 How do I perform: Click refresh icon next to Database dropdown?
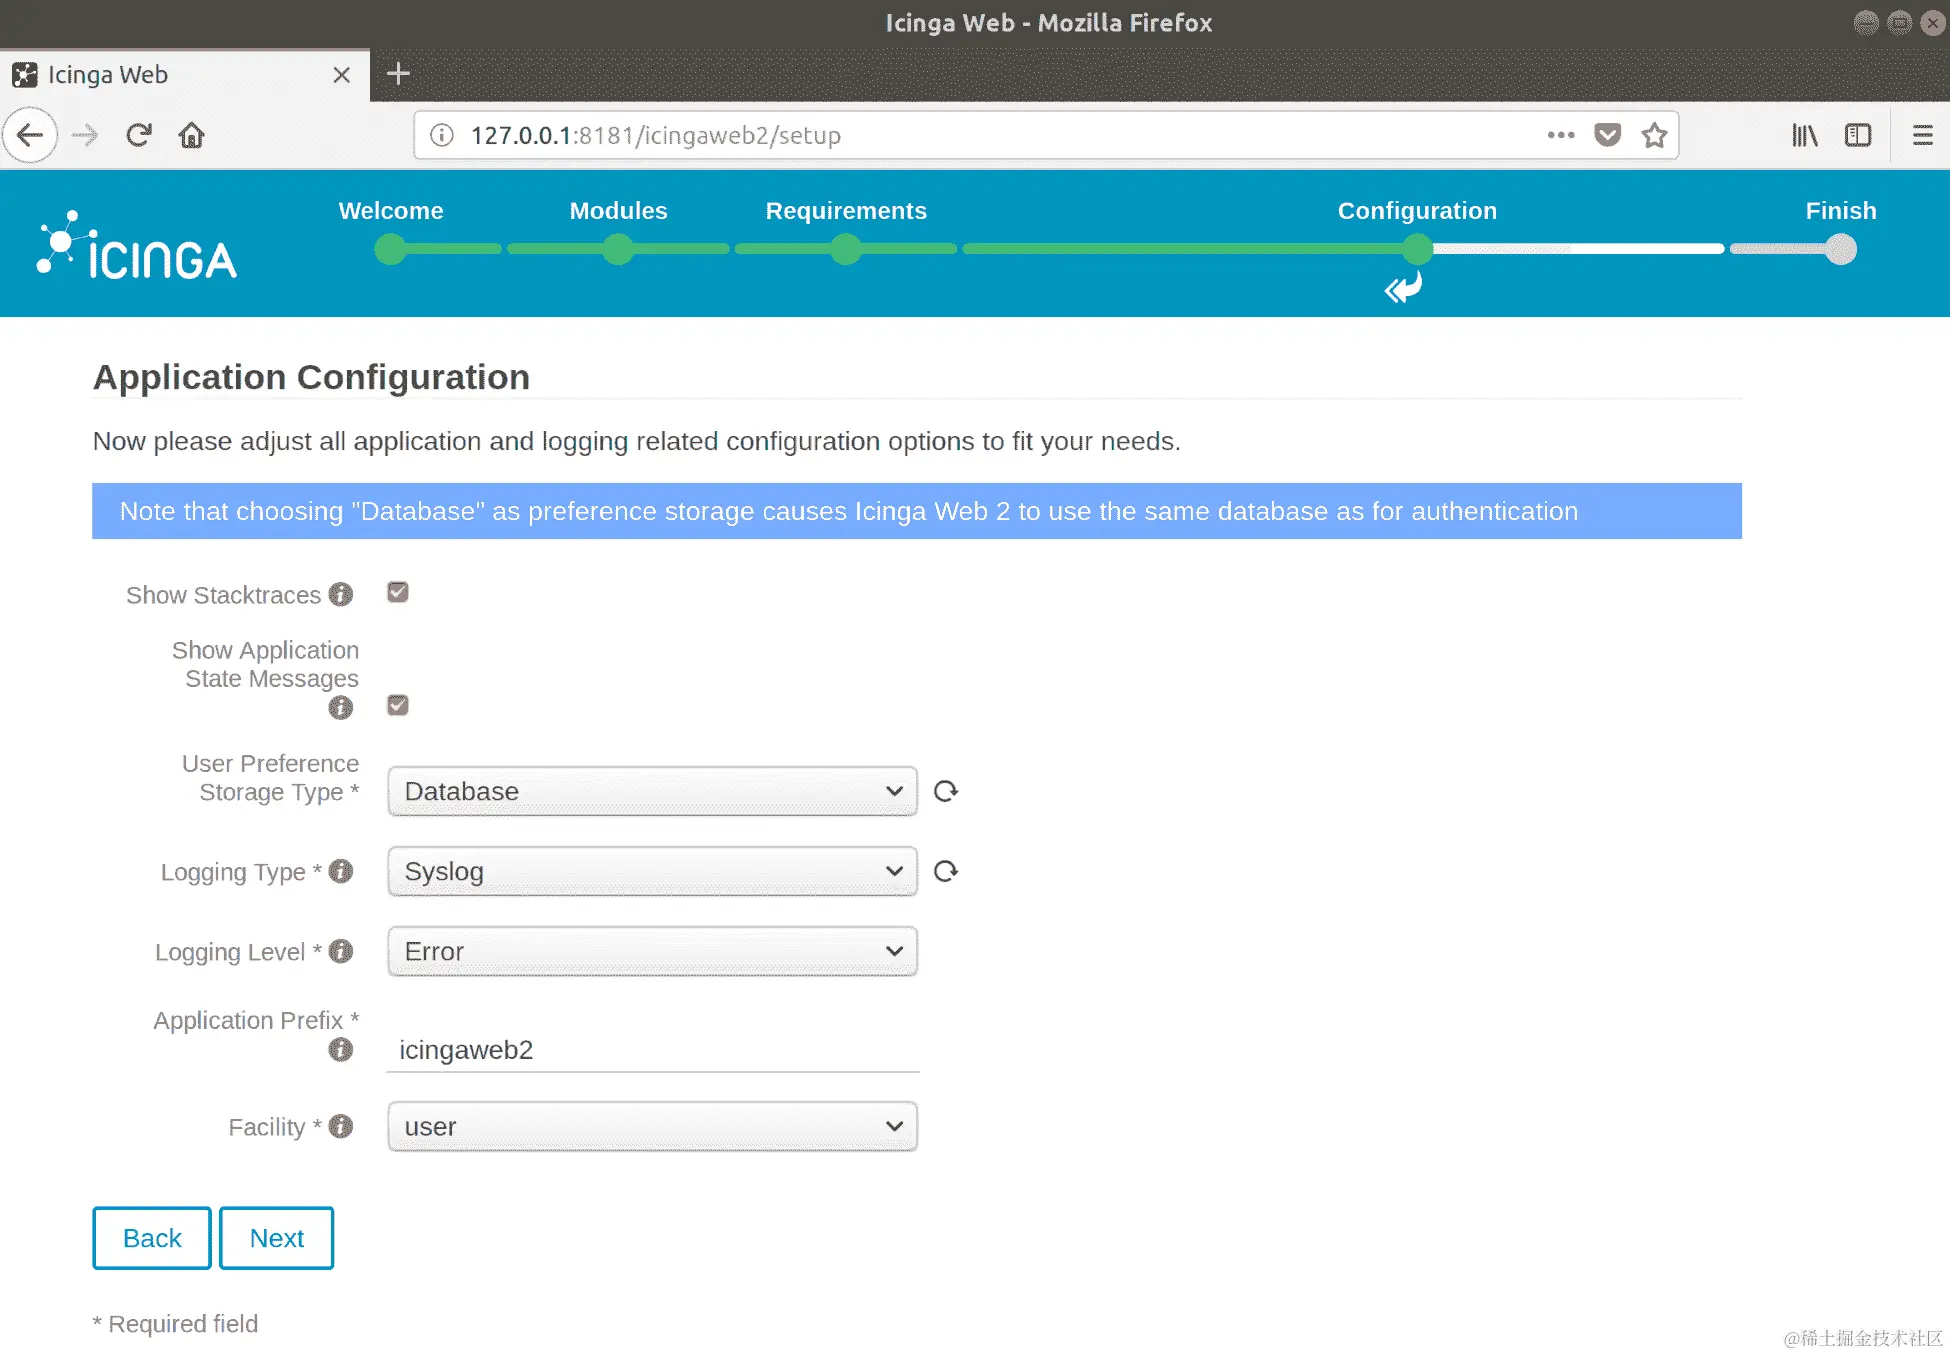pos(945,791)
